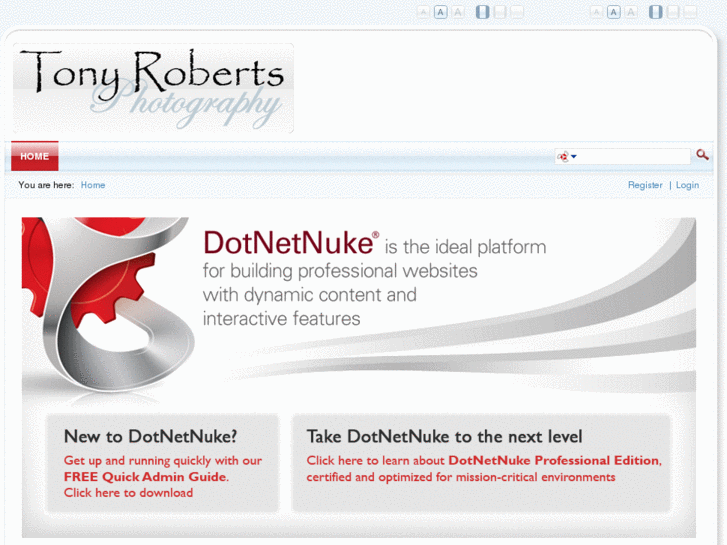Choose full page width in right icon group
This screenshot has height=545, width=727.
[x=690, y=12]
